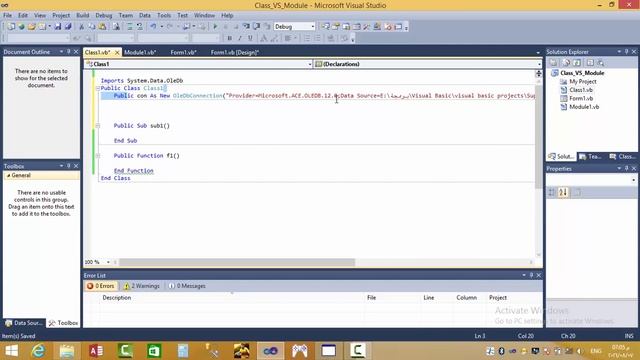Screen dimensions: 640x360
Task: Save the current file with Save icon
Action: coord(58,27)
